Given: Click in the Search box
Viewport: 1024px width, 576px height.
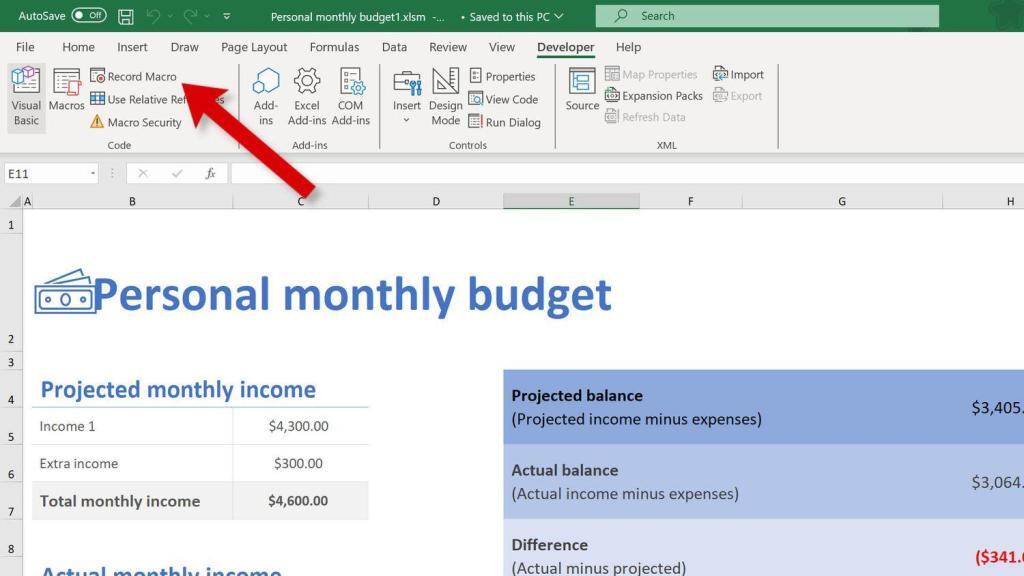Looking at the screenshot, I should pyautogui.click(x=767, y=16).
